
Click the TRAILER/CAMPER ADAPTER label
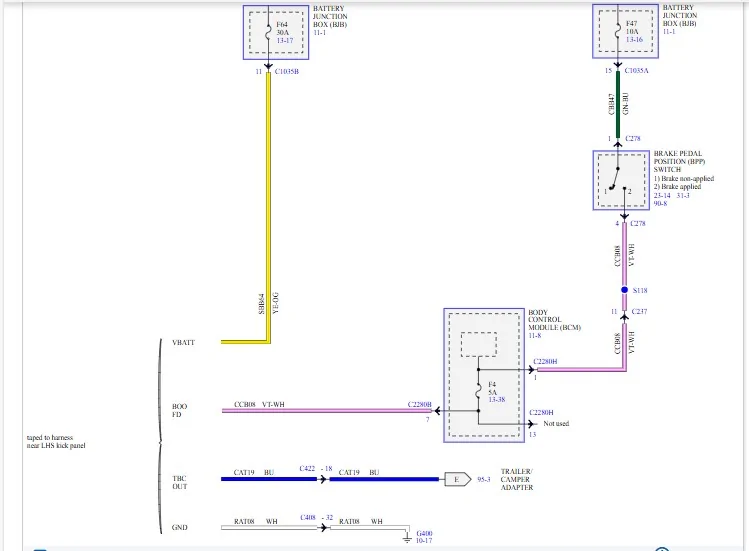[x=517, y=479]
